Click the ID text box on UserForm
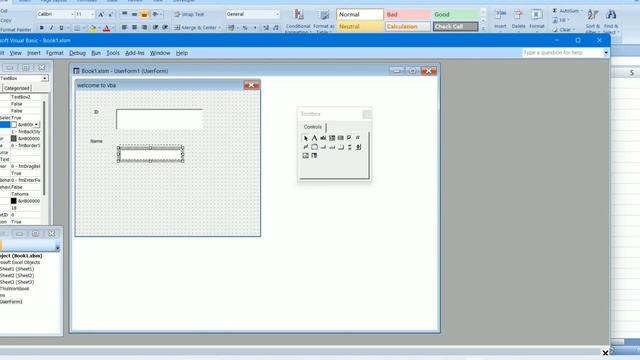The image size is (640, 360). 159,119
